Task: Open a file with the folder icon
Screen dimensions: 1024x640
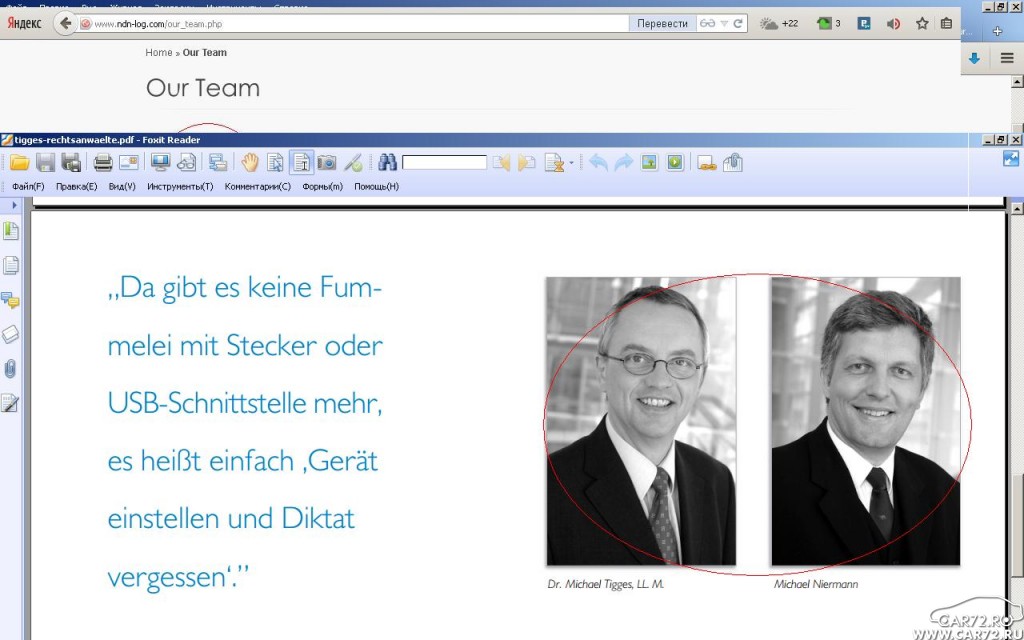Action: [x=19, y=163]
